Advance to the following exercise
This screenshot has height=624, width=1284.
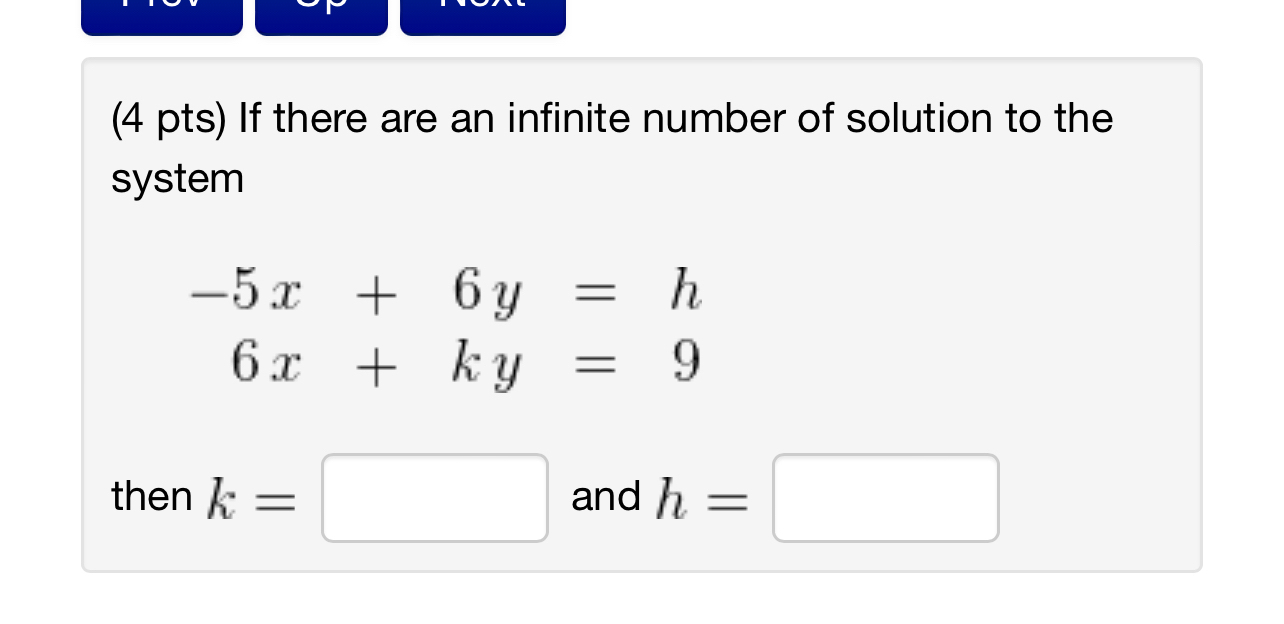point(482,10)
